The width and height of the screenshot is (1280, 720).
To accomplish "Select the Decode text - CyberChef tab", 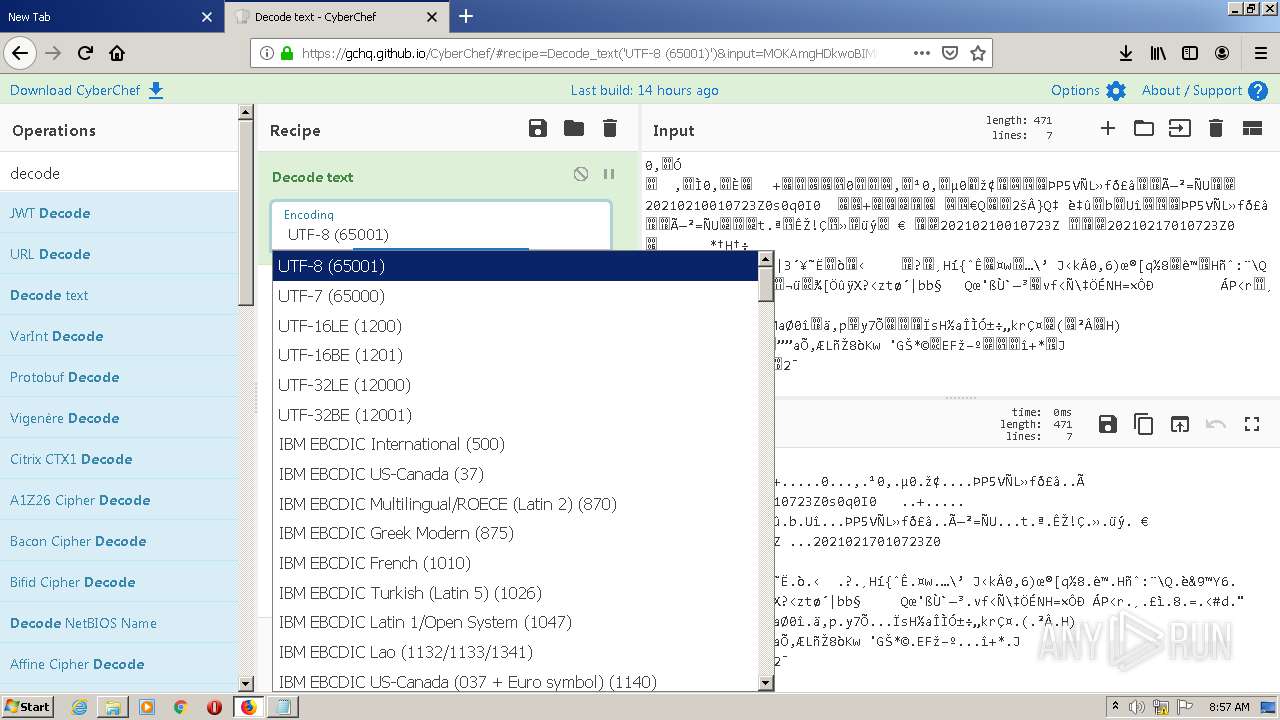I will point(338,17).
